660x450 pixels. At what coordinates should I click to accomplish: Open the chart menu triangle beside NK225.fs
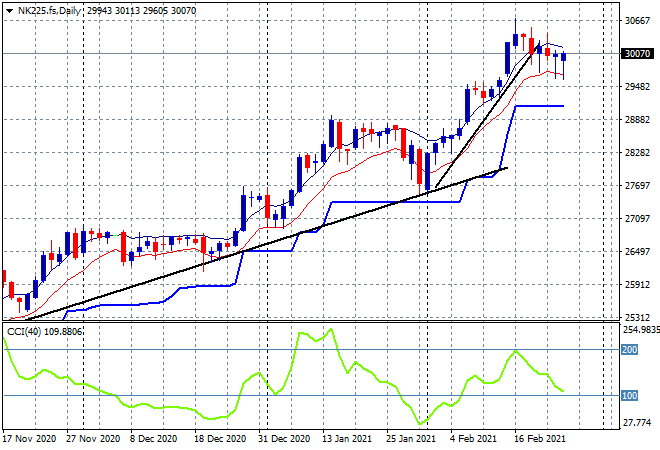point(9,11)
